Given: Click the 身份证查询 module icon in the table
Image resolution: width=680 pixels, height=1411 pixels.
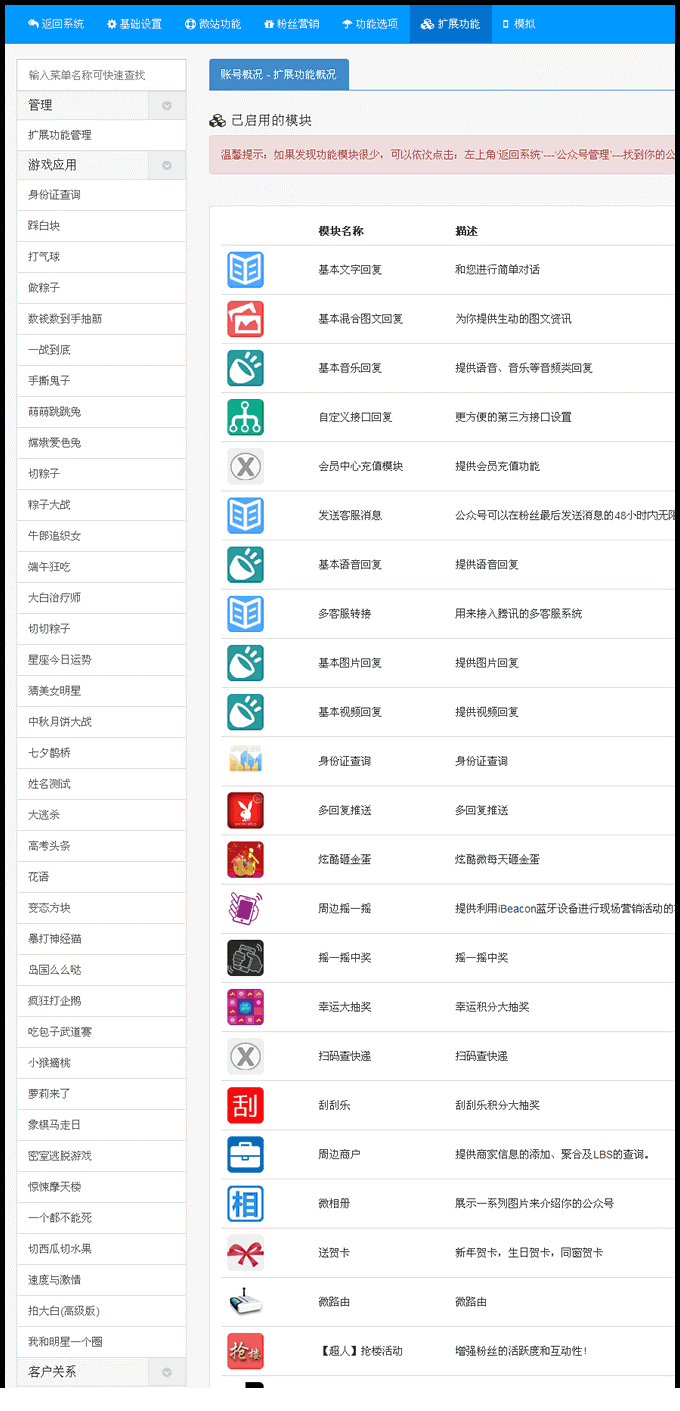Looking at the screenshot, I should click(245, 761).
